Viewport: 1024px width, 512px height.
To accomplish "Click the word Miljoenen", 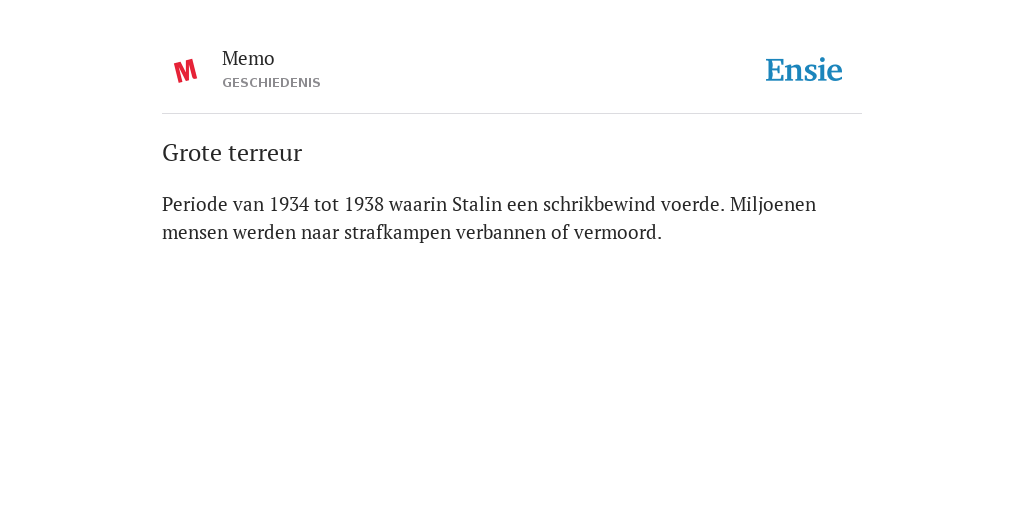I will tap(773, 204).
